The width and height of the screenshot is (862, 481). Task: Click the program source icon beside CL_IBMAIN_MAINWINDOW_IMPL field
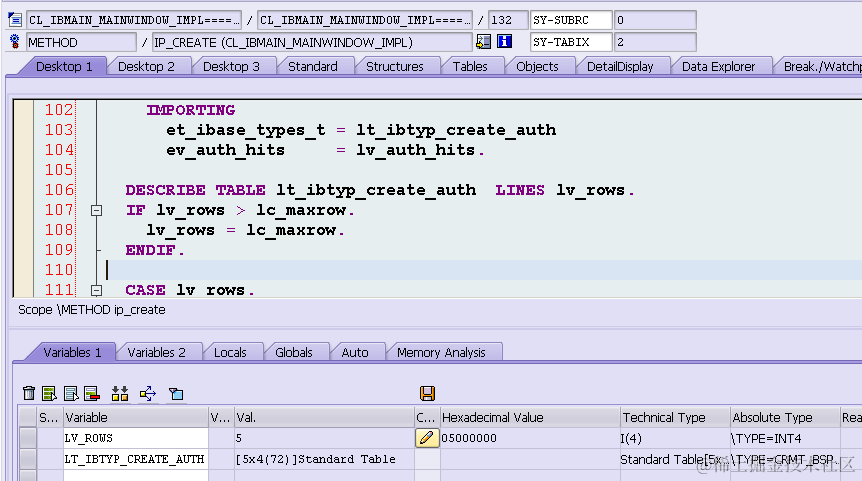(x=15, y=20)
